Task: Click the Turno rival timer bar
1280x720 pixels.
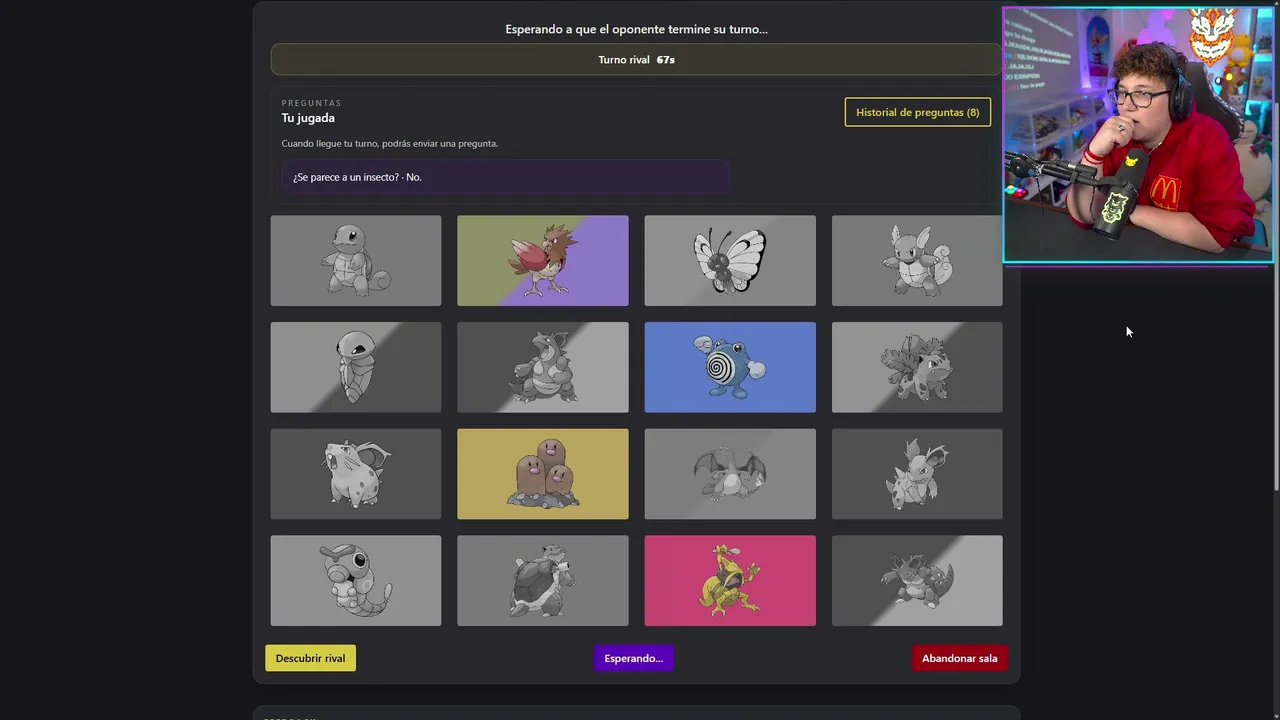Action: (x=636, y=60)
